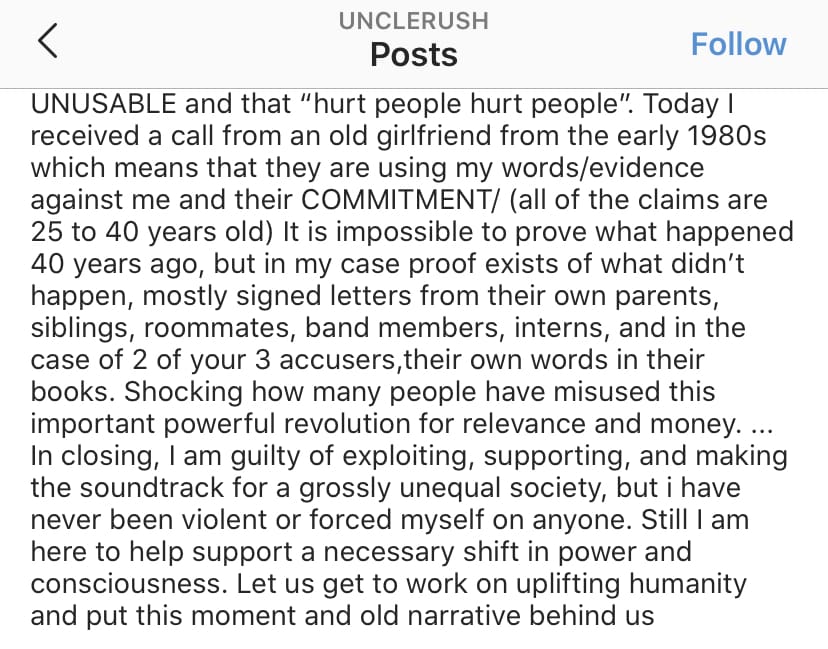Follow the UNCLERUSH account
The image size is (828, 649).
[x=738, y=44]
